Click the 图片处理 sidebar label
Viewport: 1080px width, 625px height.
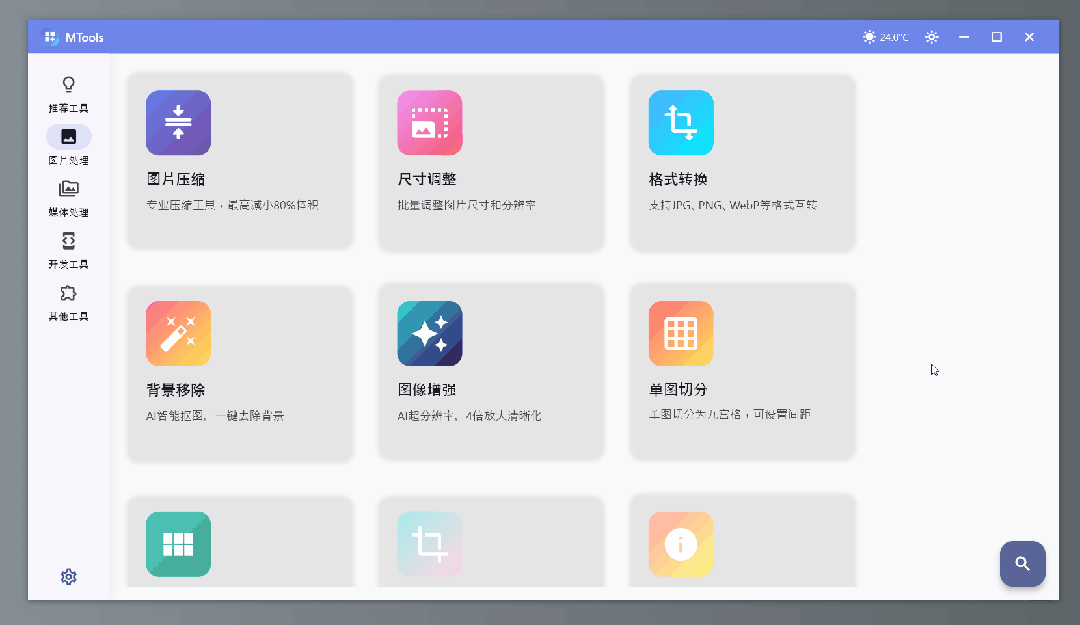[x=68, y=161]
